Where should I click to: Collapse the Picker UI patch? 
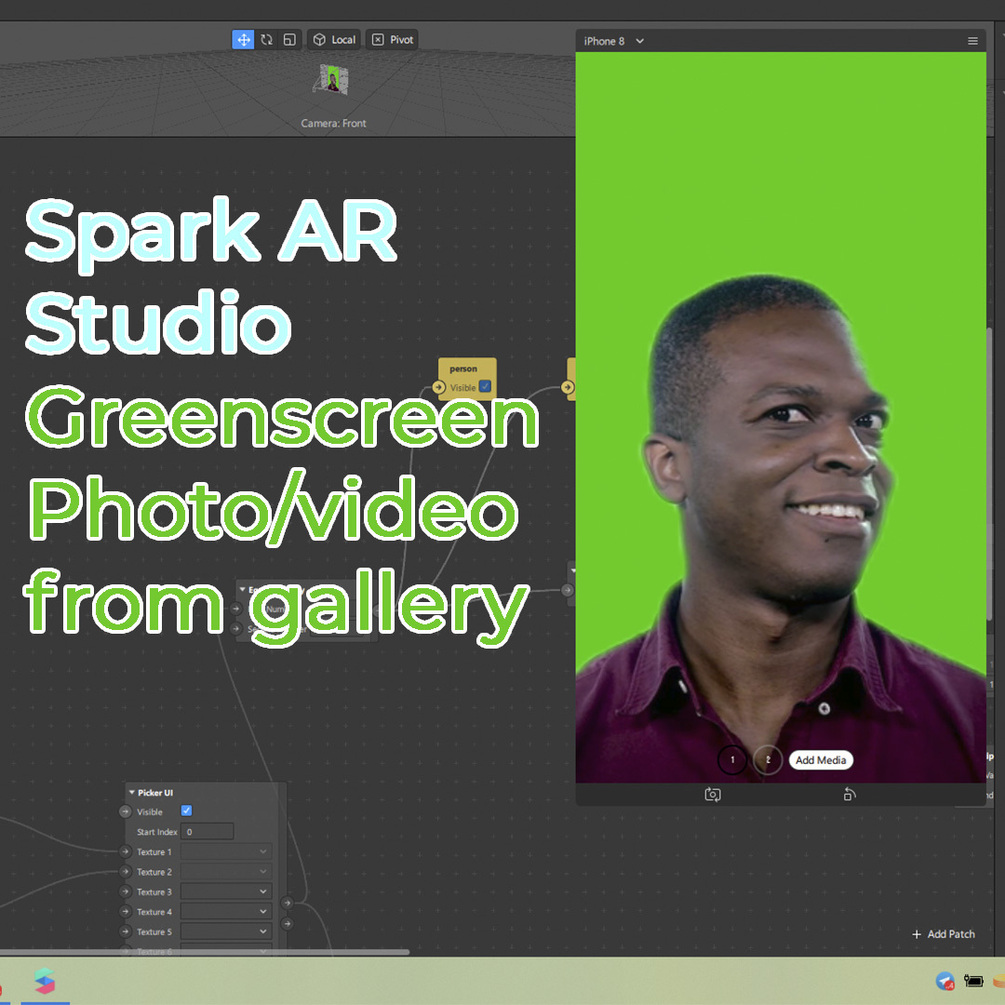click(x=132, y=793)
